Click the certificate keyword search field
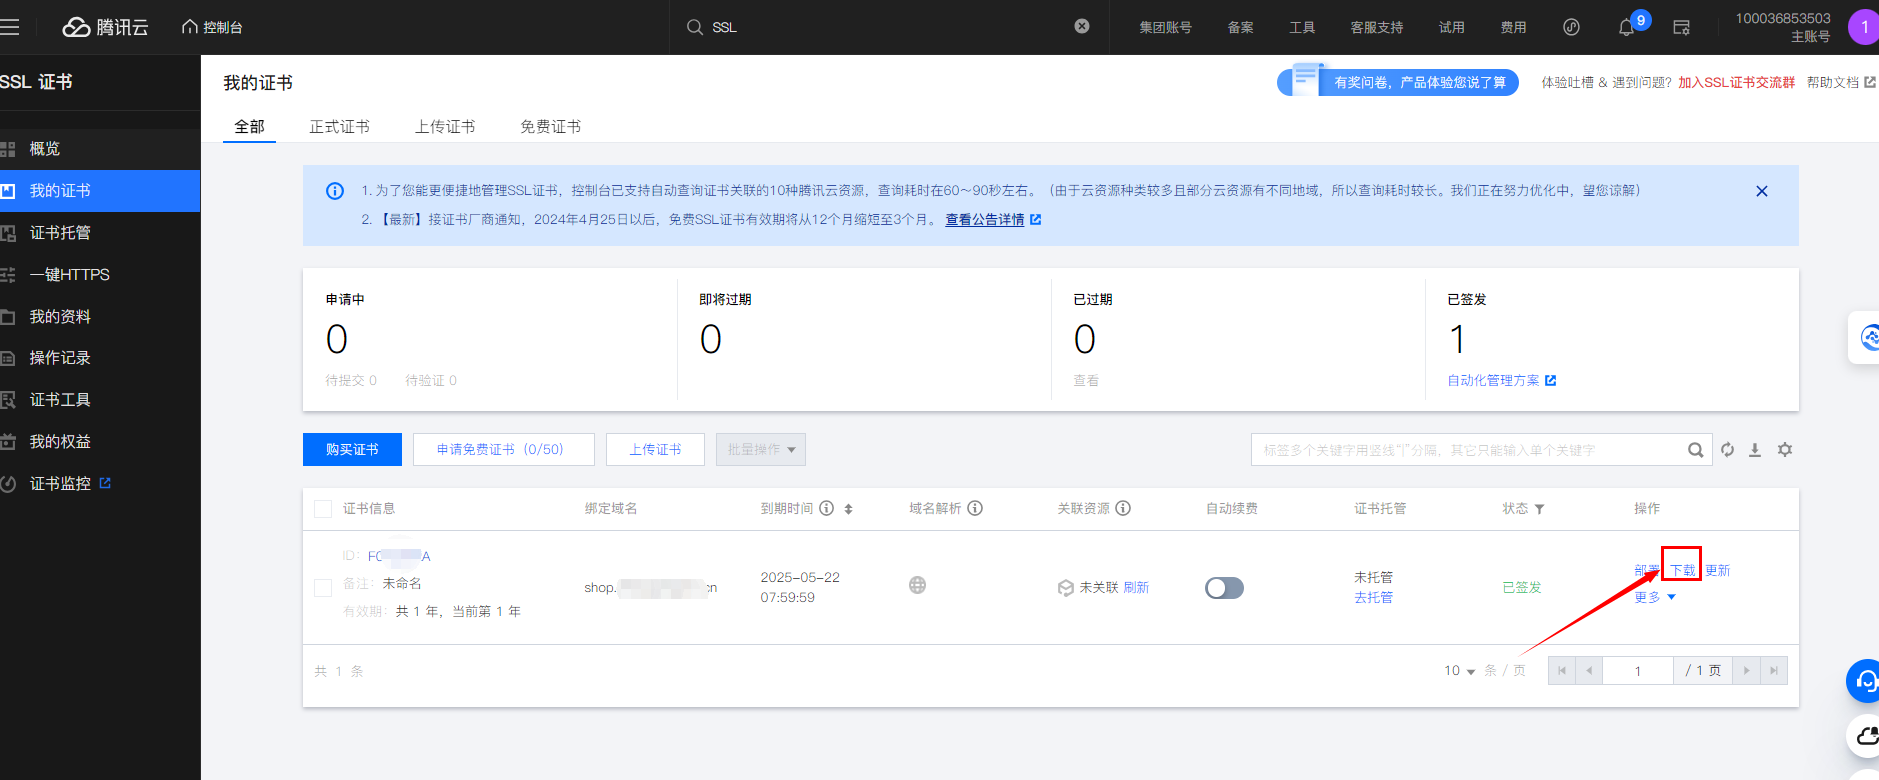The height and width of the screenshot is (780, 1879). 1465,450
